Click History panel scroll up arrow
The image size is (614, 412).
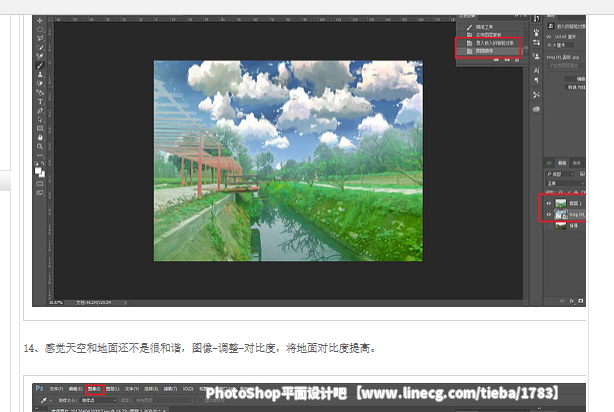[x=526, y=26]
